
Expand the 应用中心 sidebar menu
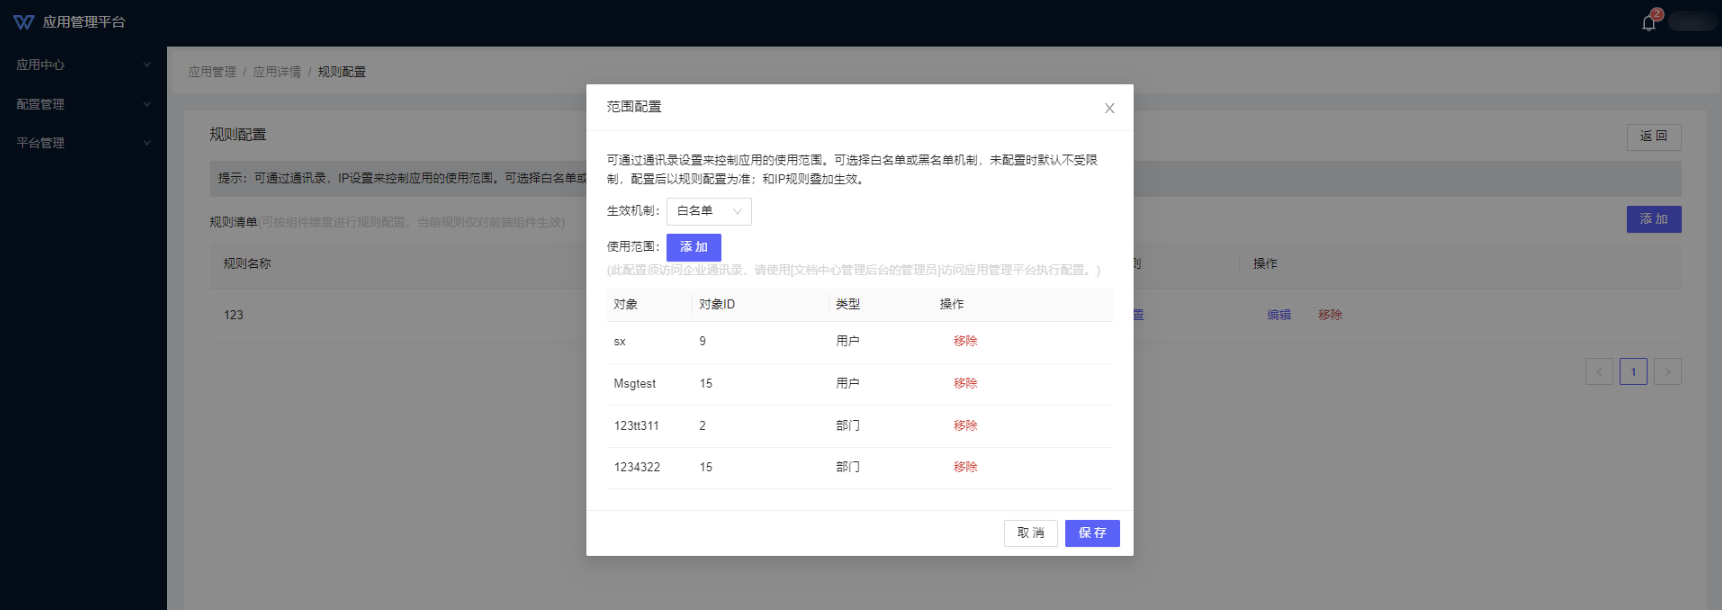(83, 65)
